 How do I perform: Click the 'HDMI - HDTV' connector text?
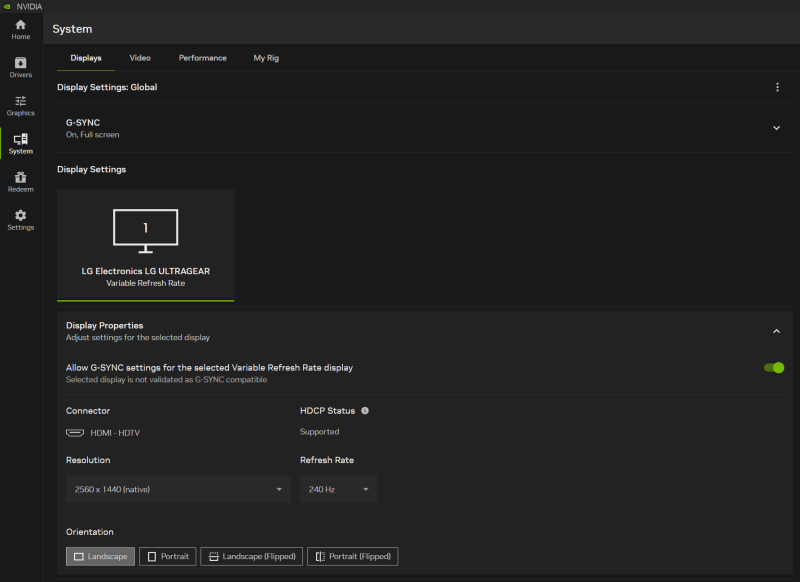[115, 433]
